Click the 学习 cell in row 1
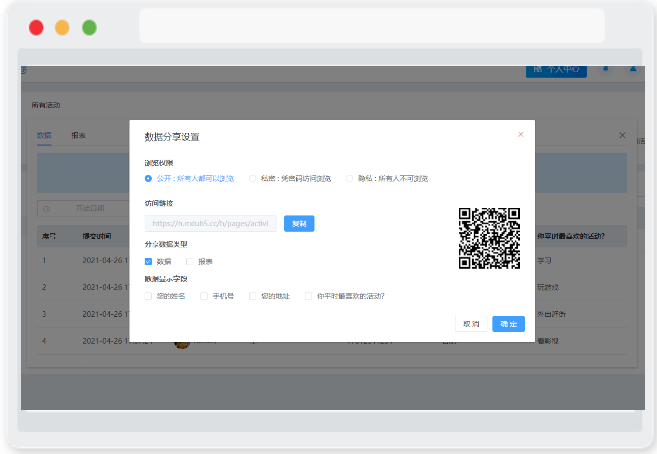Image resolution: width=657 pixels, height=454 pixels. pyautogui.click(x=544, y=261)
